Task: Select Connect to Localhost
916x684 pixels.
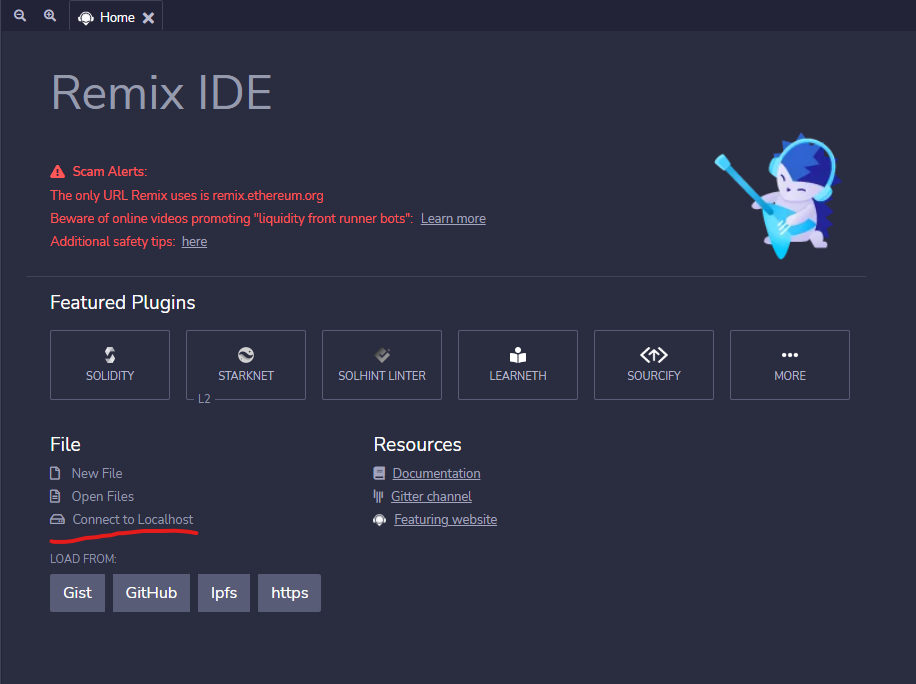Action: (133, 519)
